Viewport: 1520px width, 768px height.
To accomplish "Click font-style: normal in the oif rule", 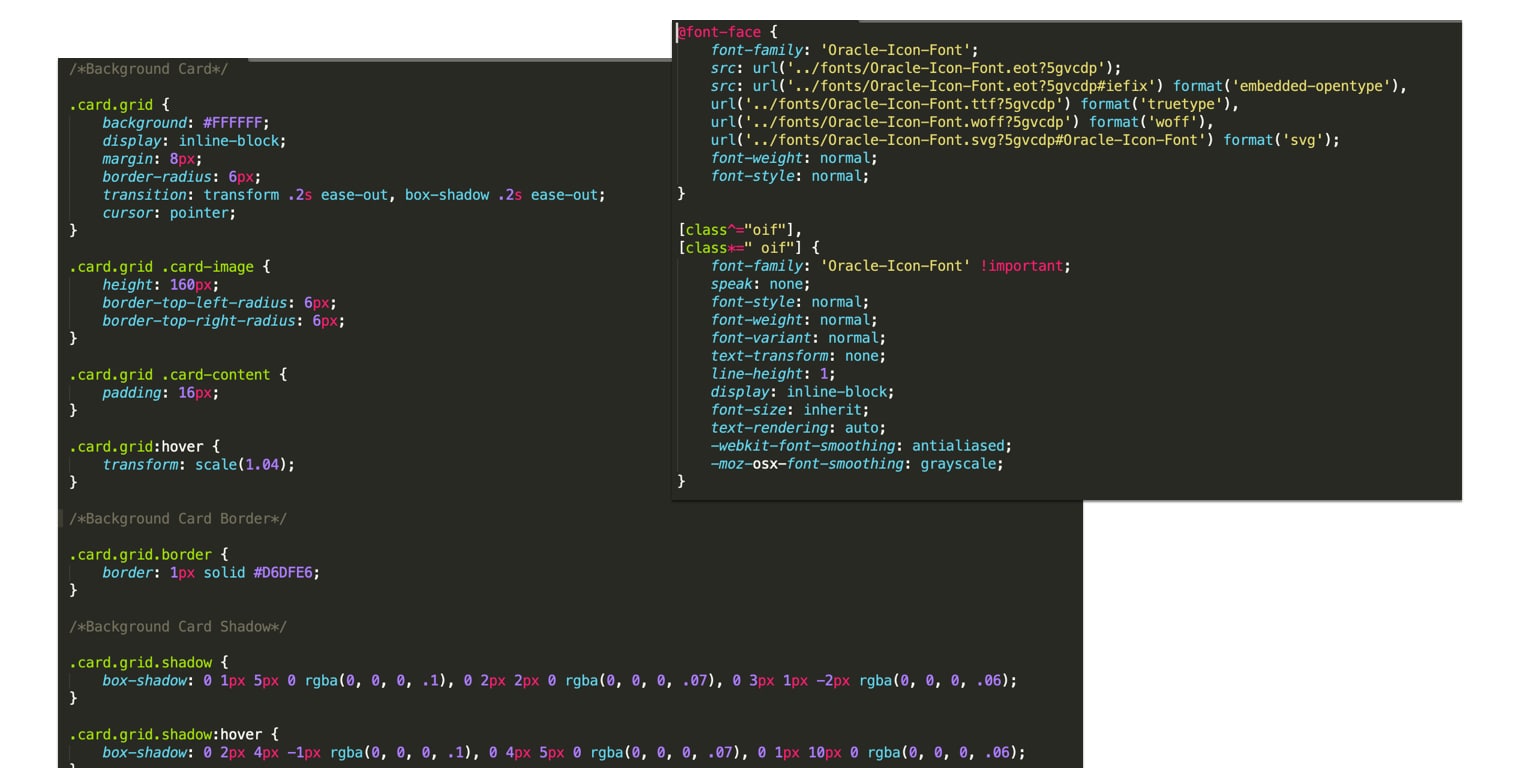I will [790, 303].
